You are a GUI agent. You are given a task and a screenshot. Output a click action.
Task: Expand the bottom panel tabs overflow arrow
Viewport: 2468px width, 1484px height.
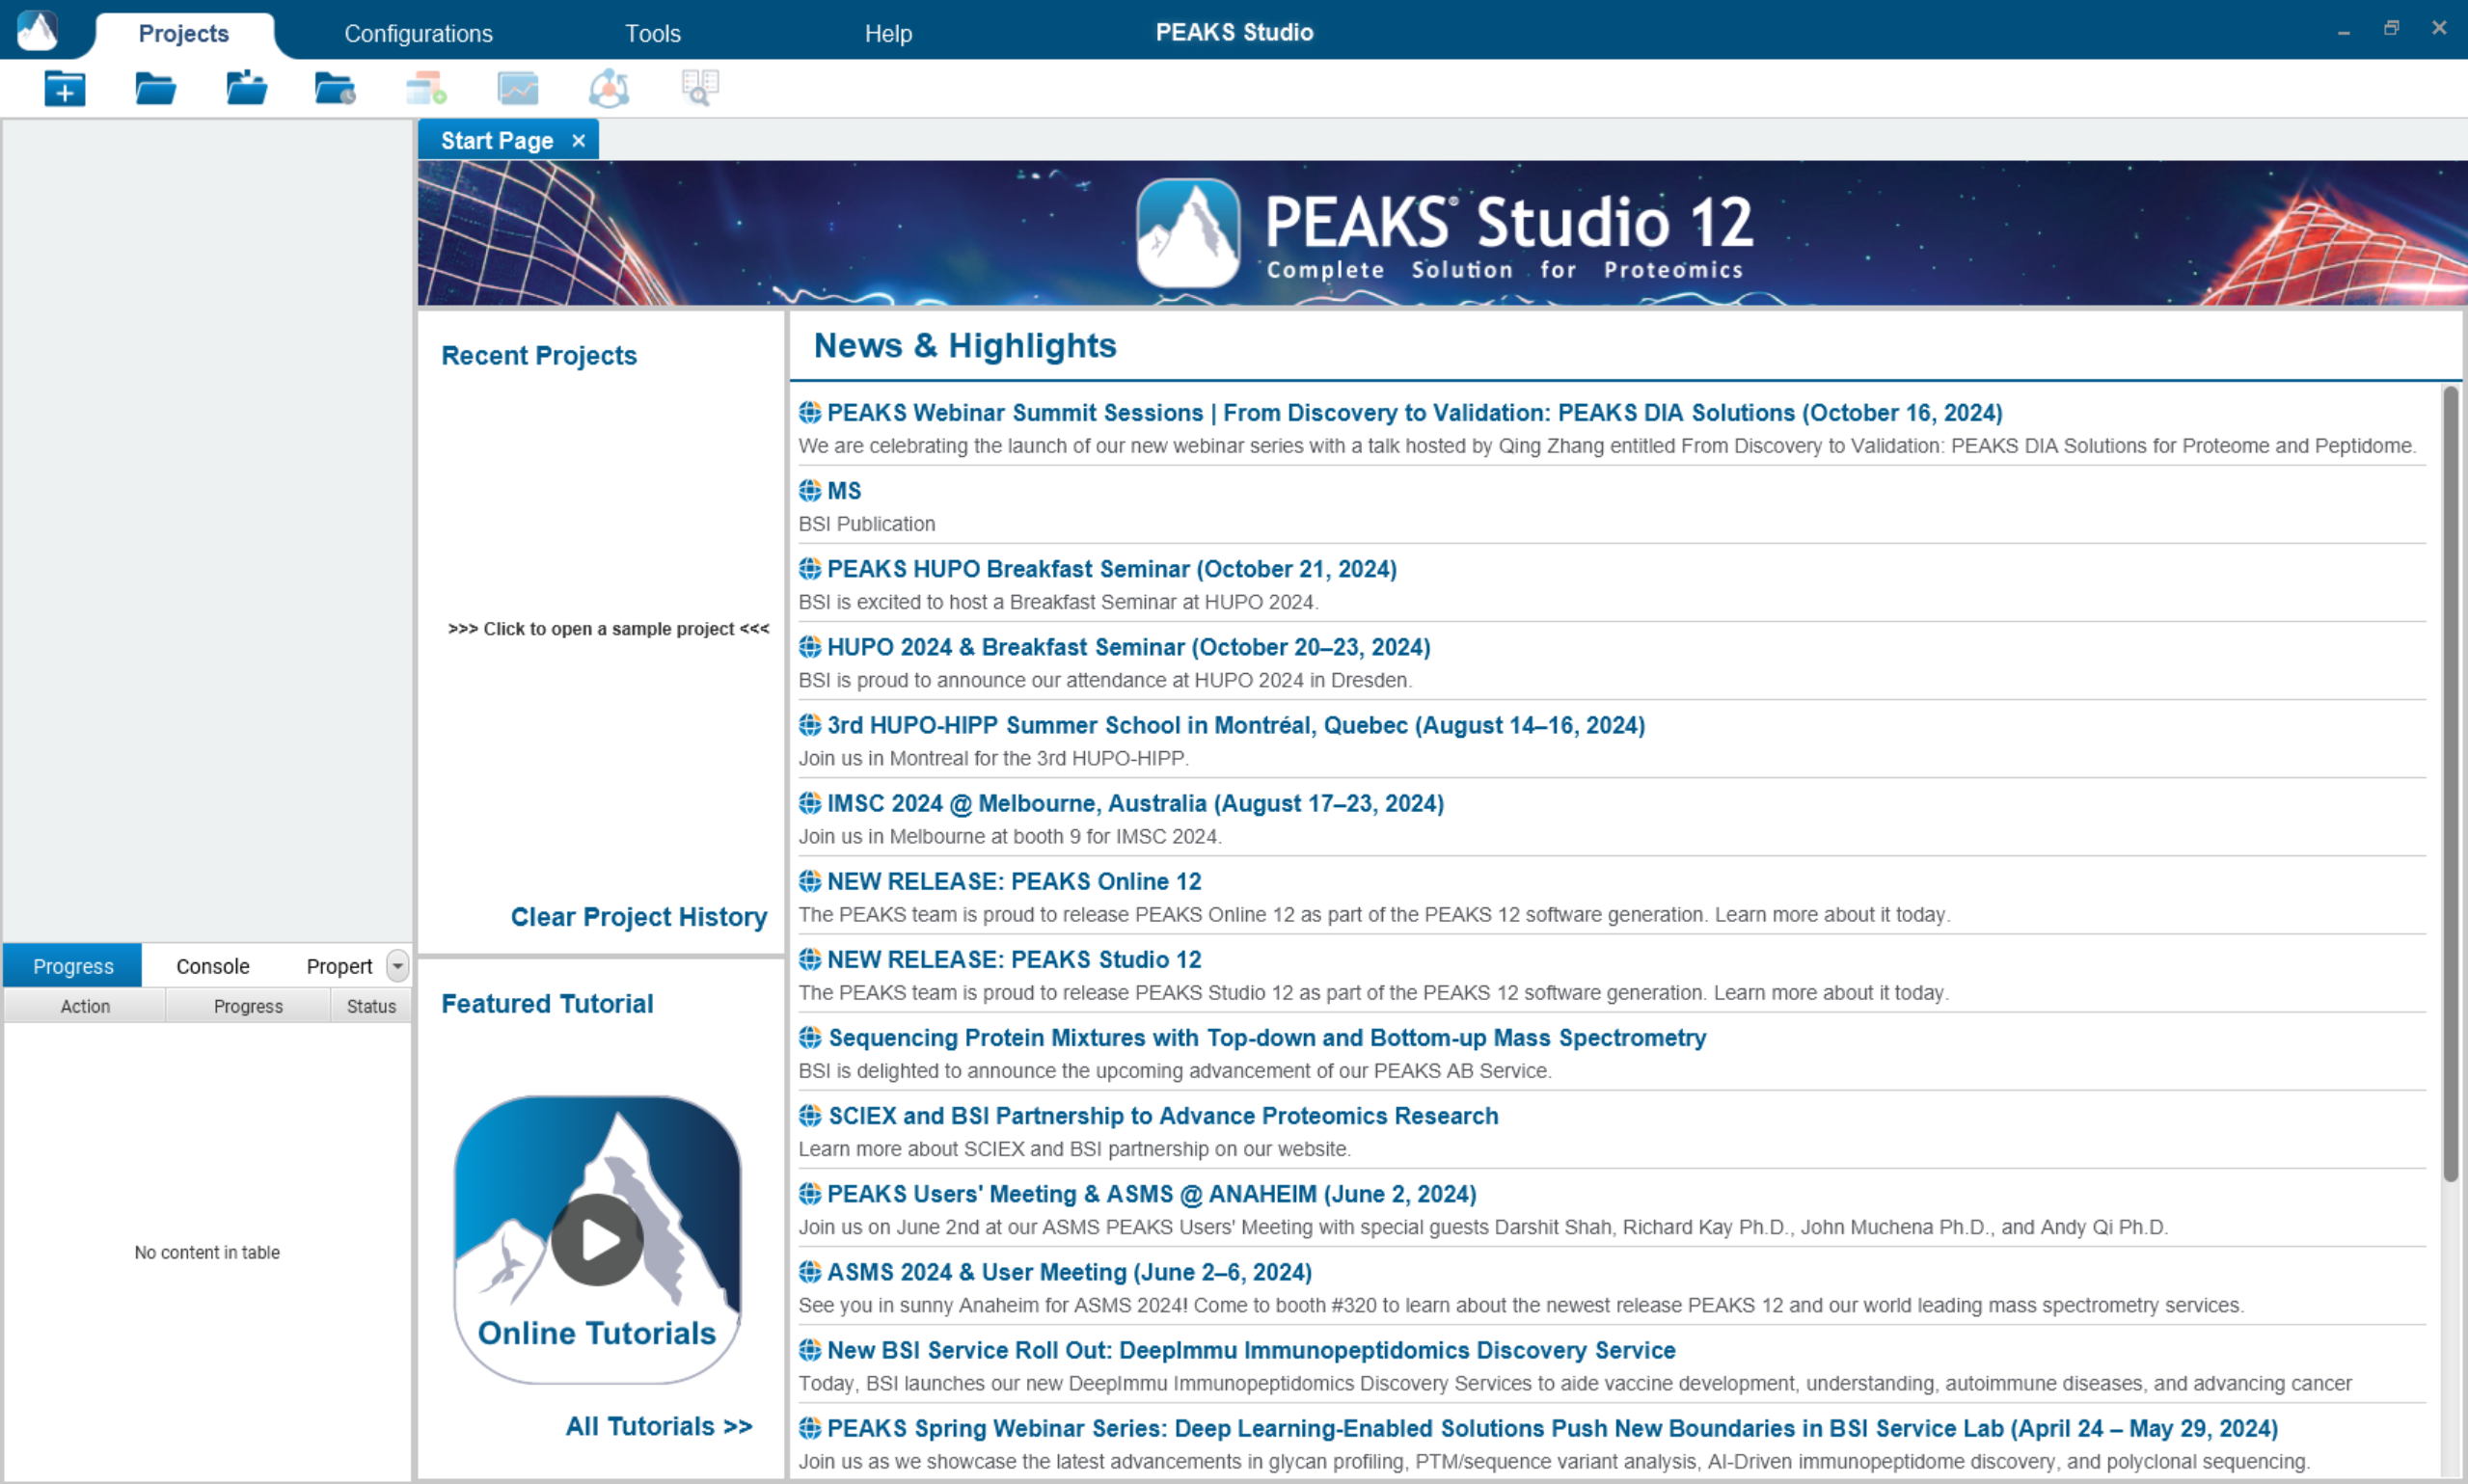pyautogui.click(x=397, y=966)
